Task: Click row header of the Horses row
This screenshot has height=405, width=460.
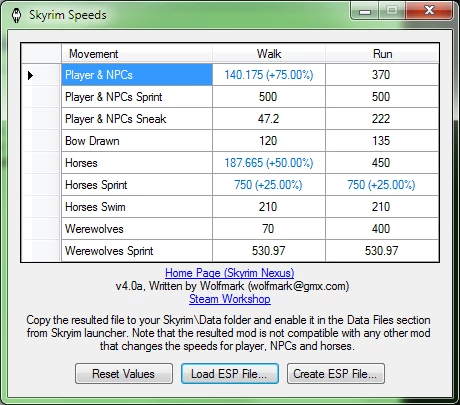Action: [42, 163]
